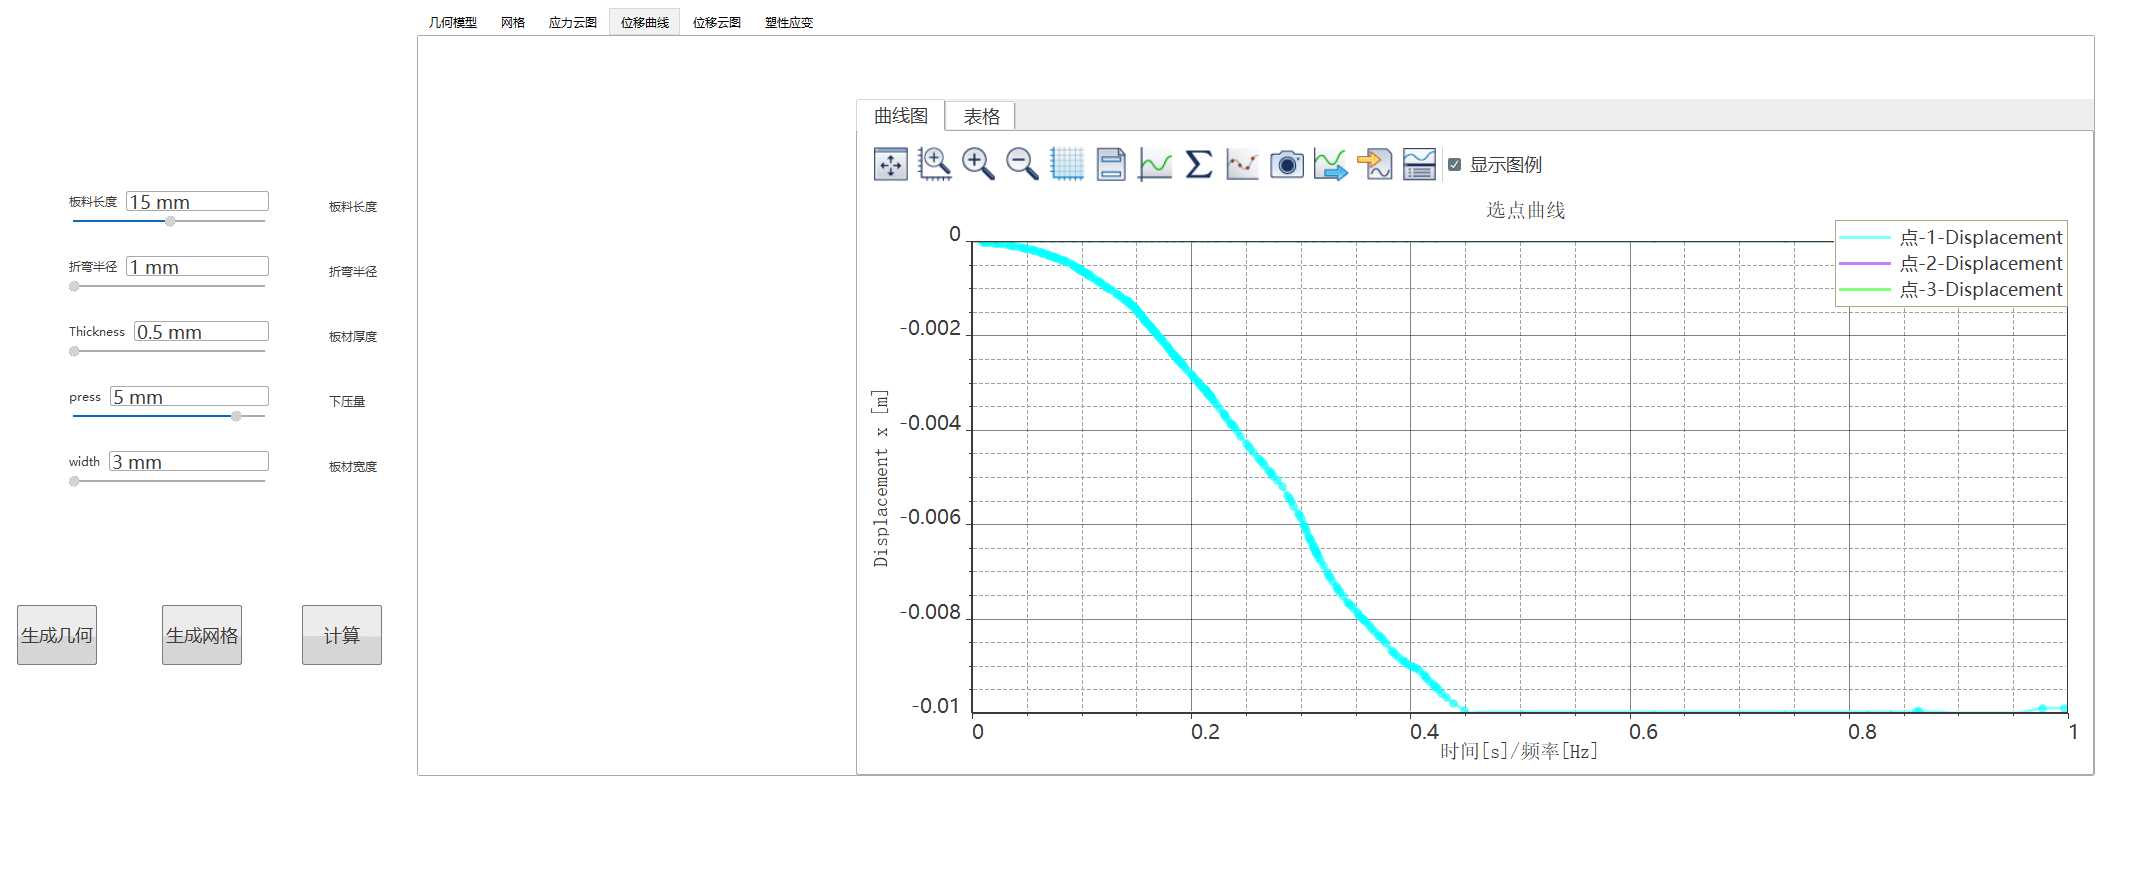The height and width of the screenshot is (875, 2145).
Task: Switch to 应力云图 tab
Action: tap(573, 22)
